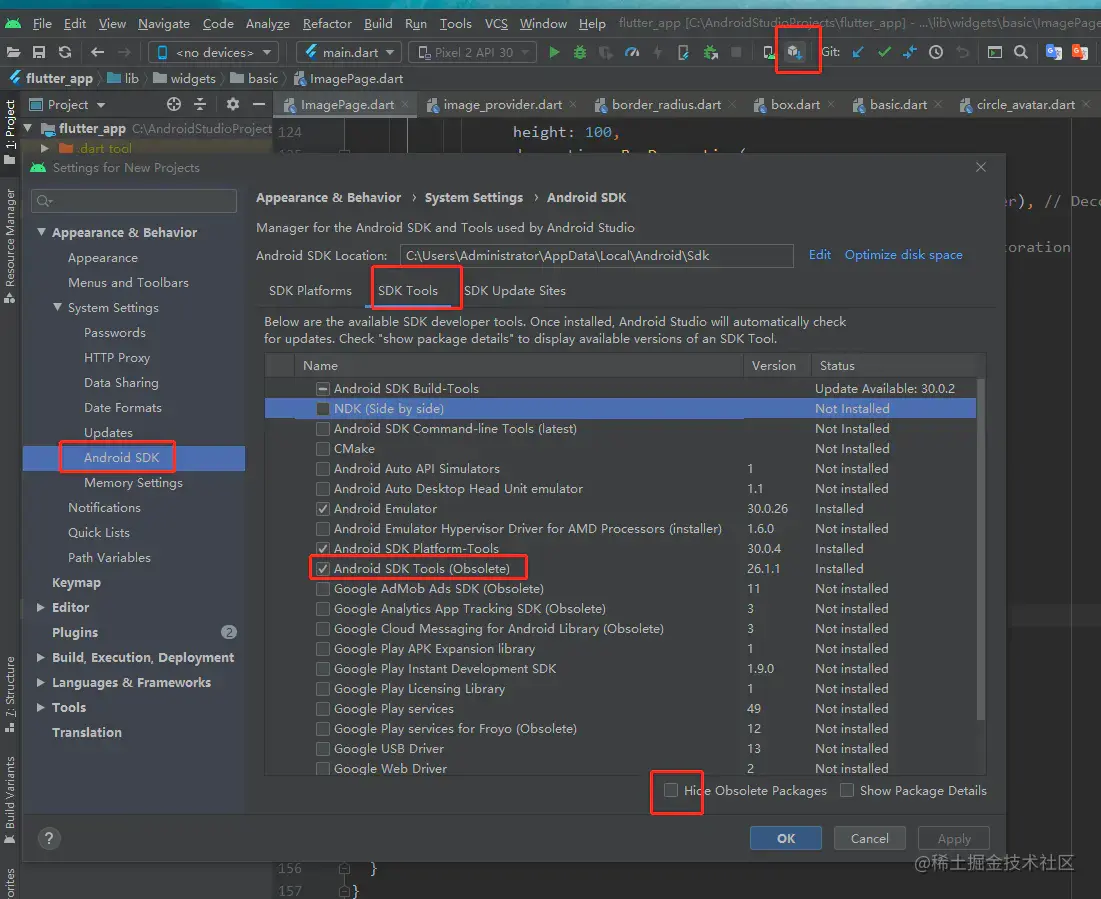Click the Help question mark button
The image size is (1101, 899).
point(48,838)
